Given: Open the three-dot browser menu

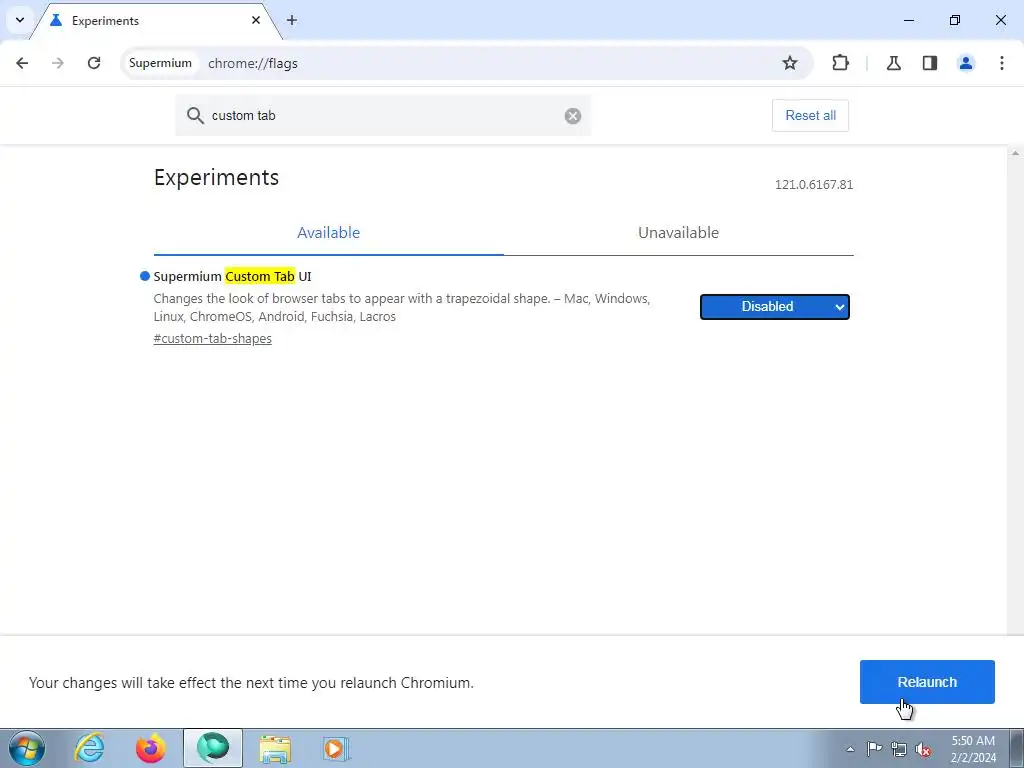Looking at the screenshot, I should point(1002,63).
